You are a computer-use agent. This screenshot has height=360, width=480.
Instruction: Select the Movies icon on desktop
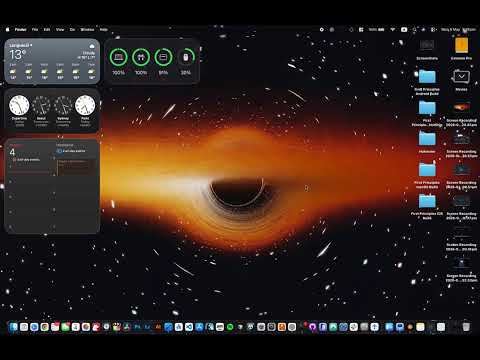(461, 80)
